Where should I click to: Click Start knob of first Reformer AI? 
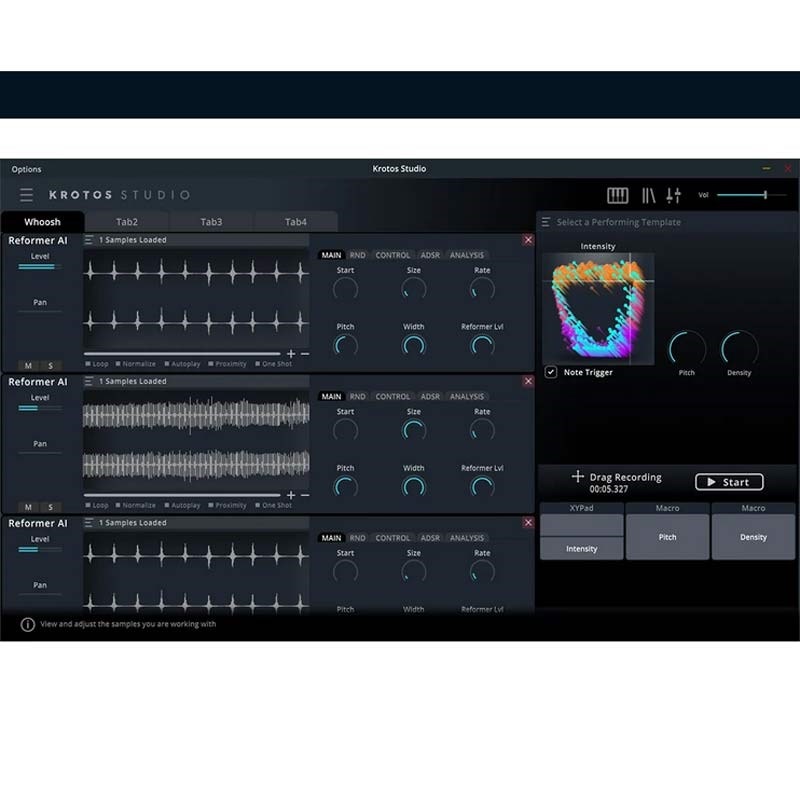coord(345,289)
